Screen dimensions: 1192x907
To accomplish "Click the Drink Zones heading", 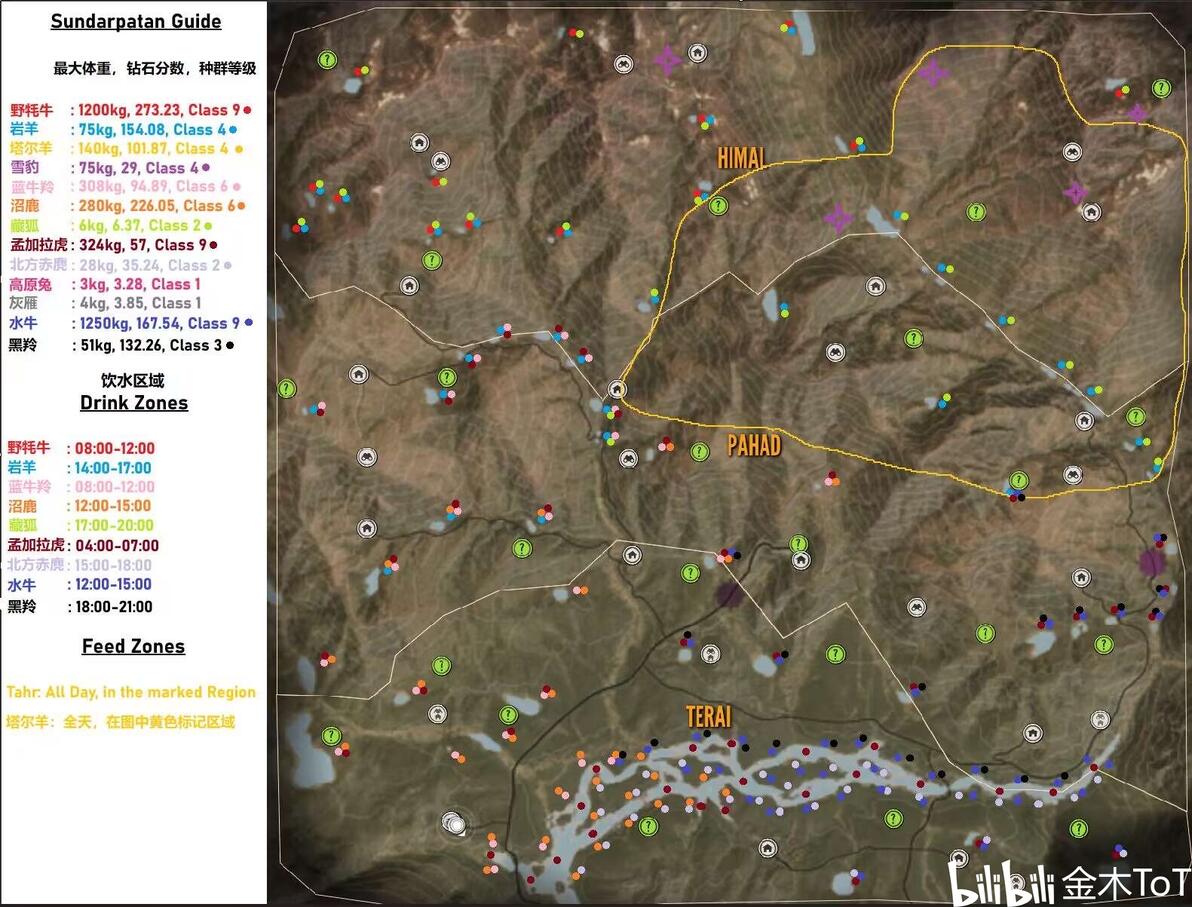I will point(134,403).
